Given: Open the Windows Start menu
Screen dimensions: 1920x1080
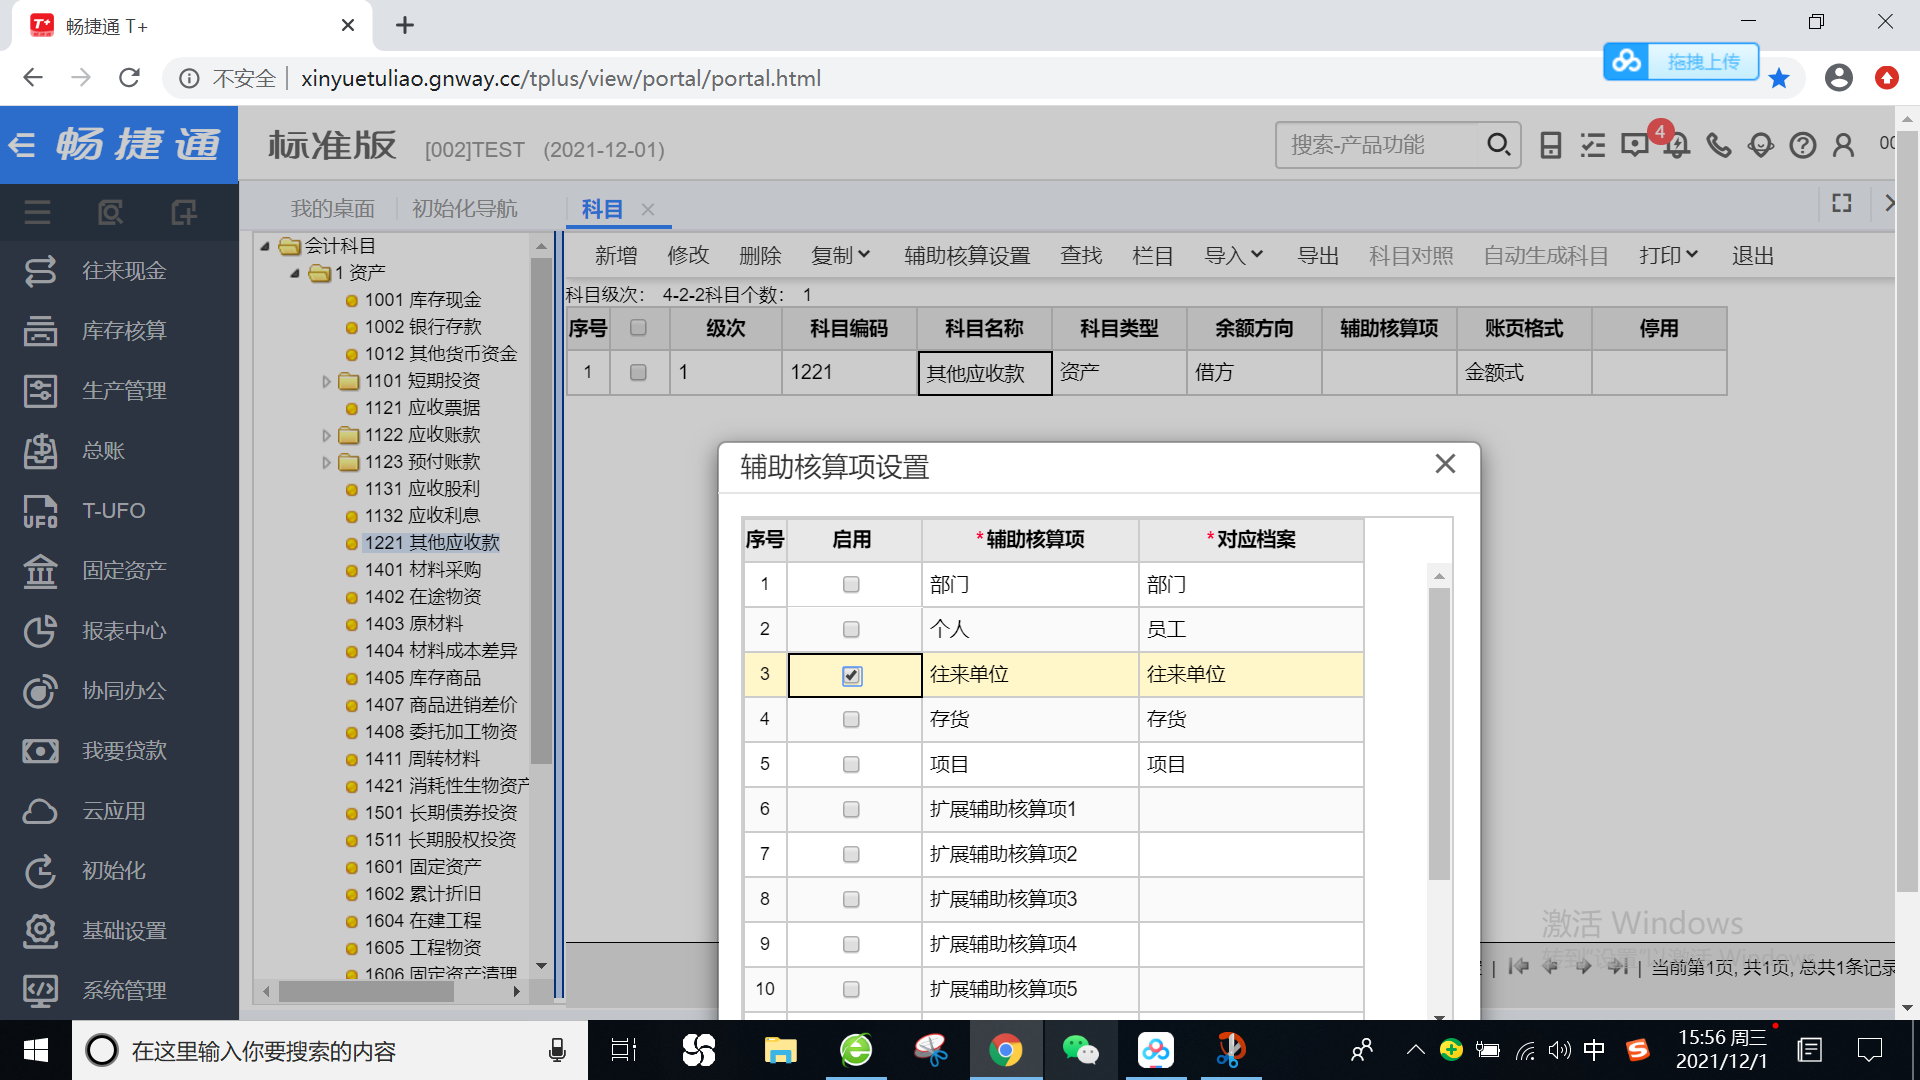Looking at the screenshot, I should (36, 1050).
